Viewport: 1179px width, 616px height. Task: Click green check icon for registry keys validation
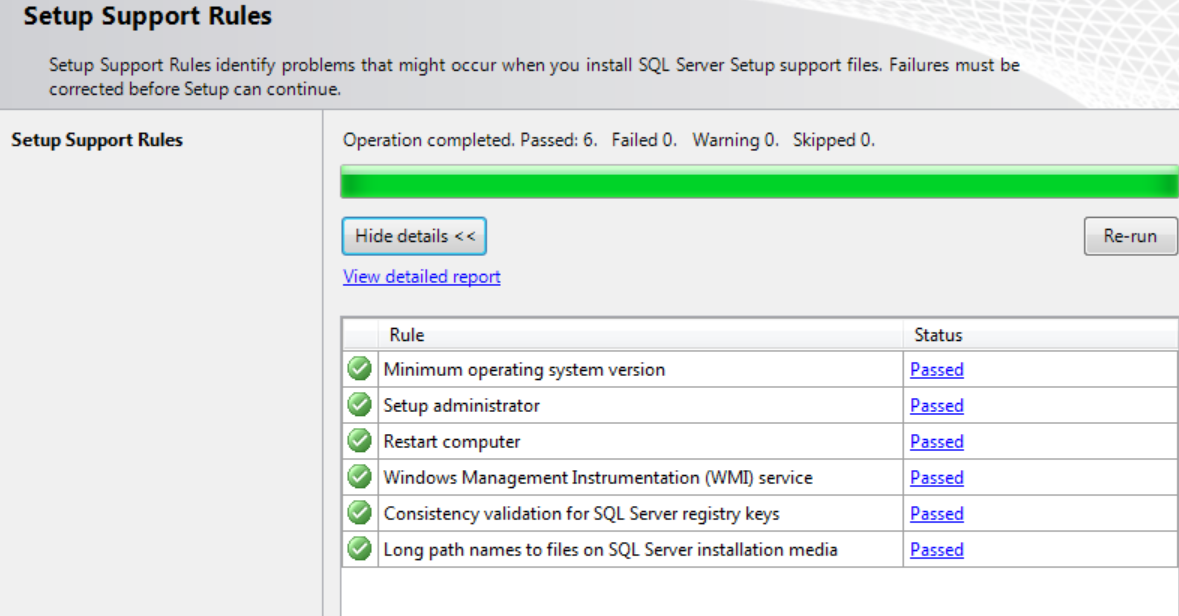coord(359,513)
